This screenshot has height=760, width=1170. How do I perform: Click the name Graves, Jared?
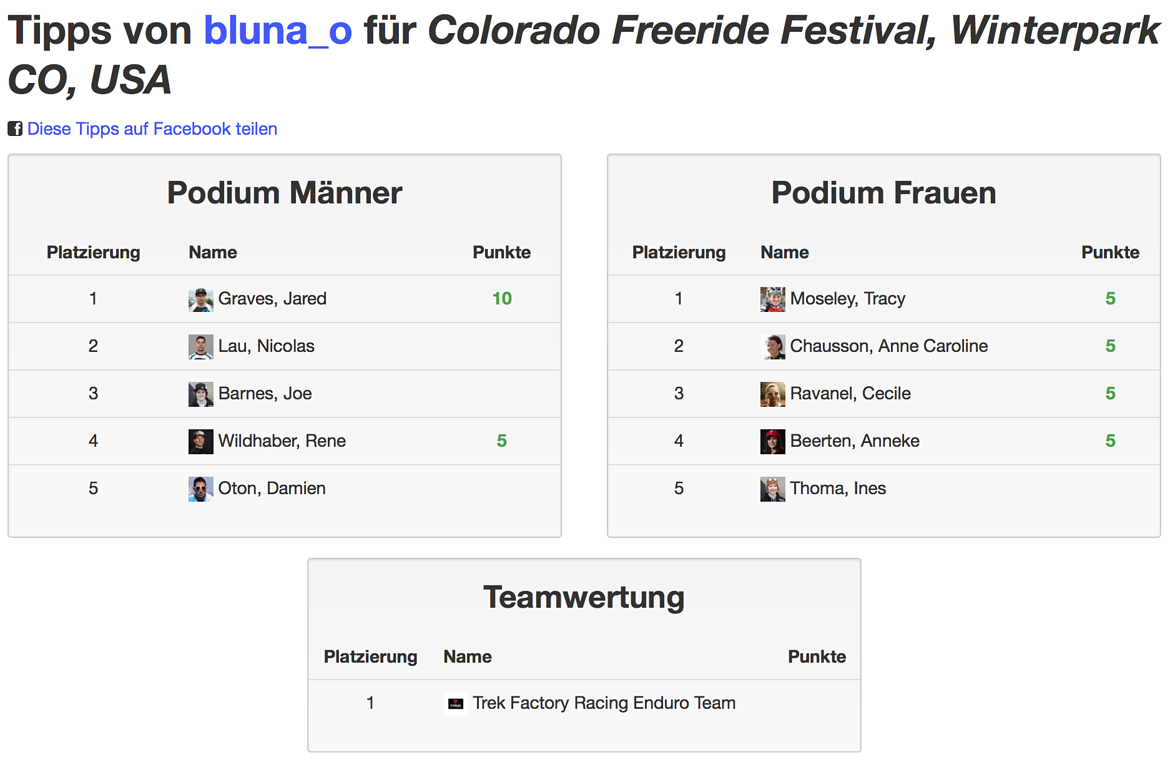(272, 299)
